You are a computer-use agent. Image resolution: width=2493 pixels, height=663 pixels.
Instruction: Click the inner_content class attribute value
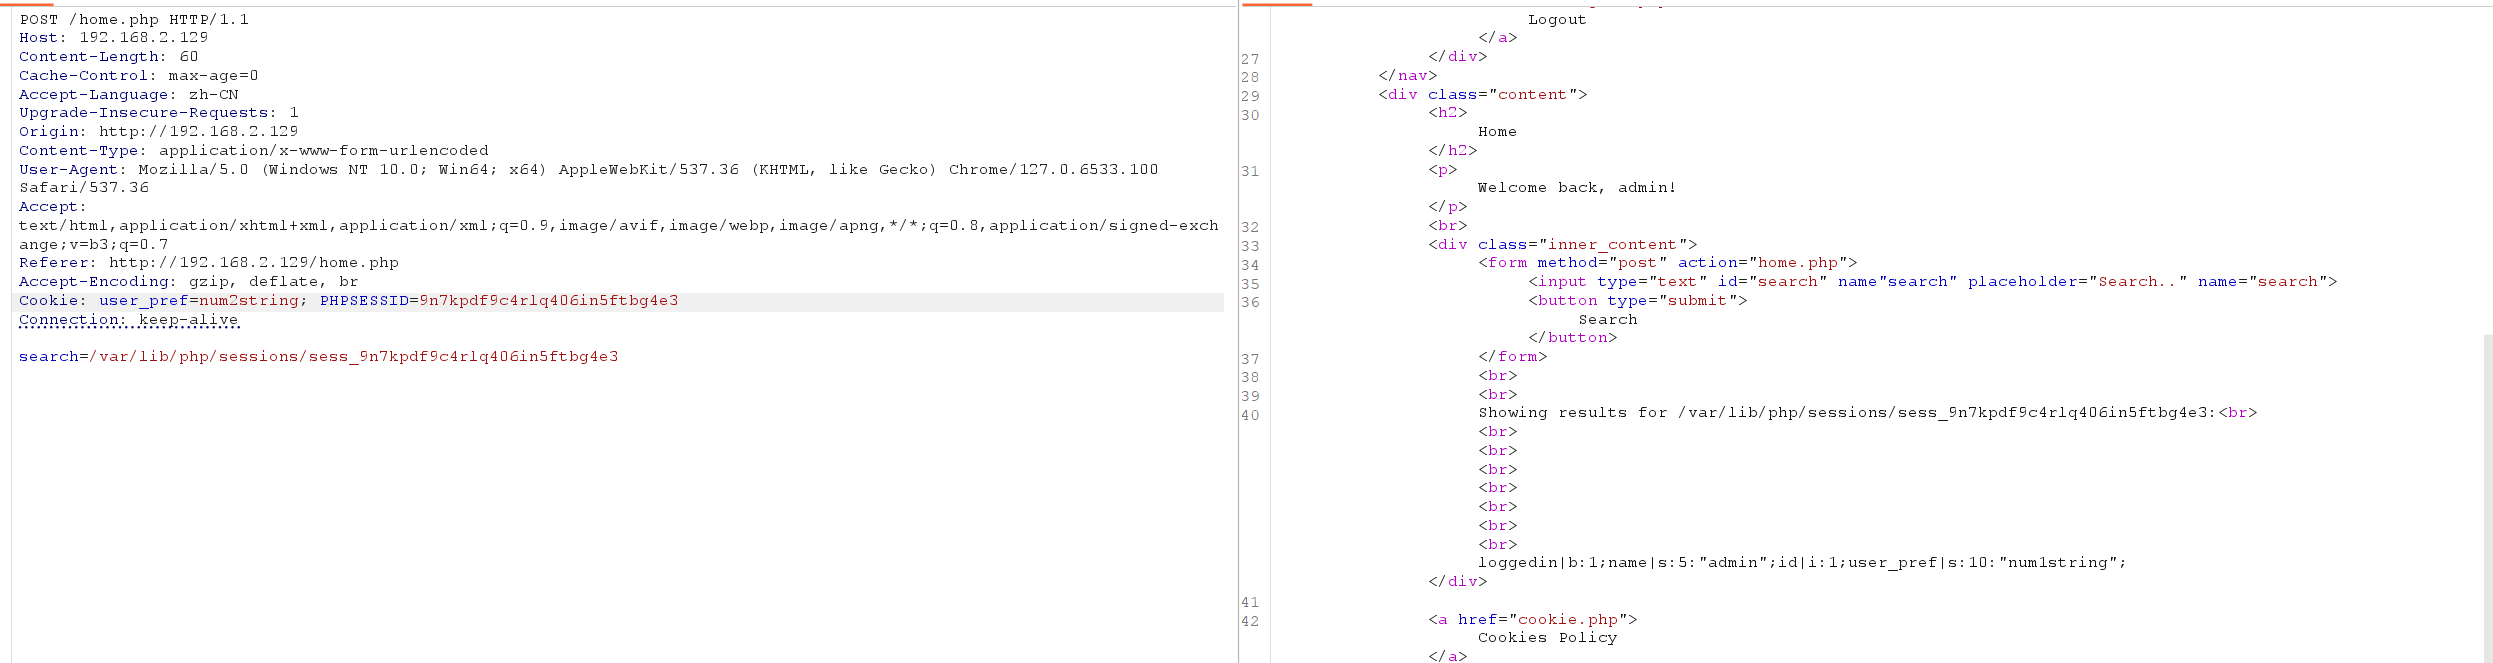[1612, 245]
